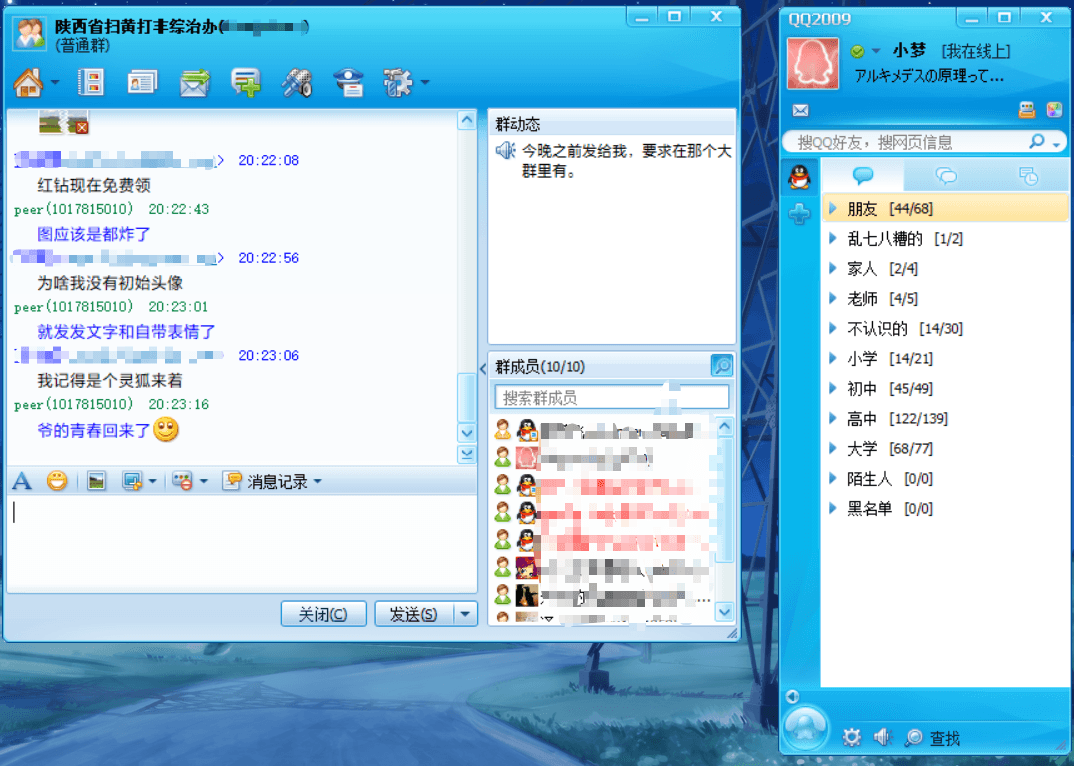
Task: Click message text 爷的青春回来了
Action: 93,430
